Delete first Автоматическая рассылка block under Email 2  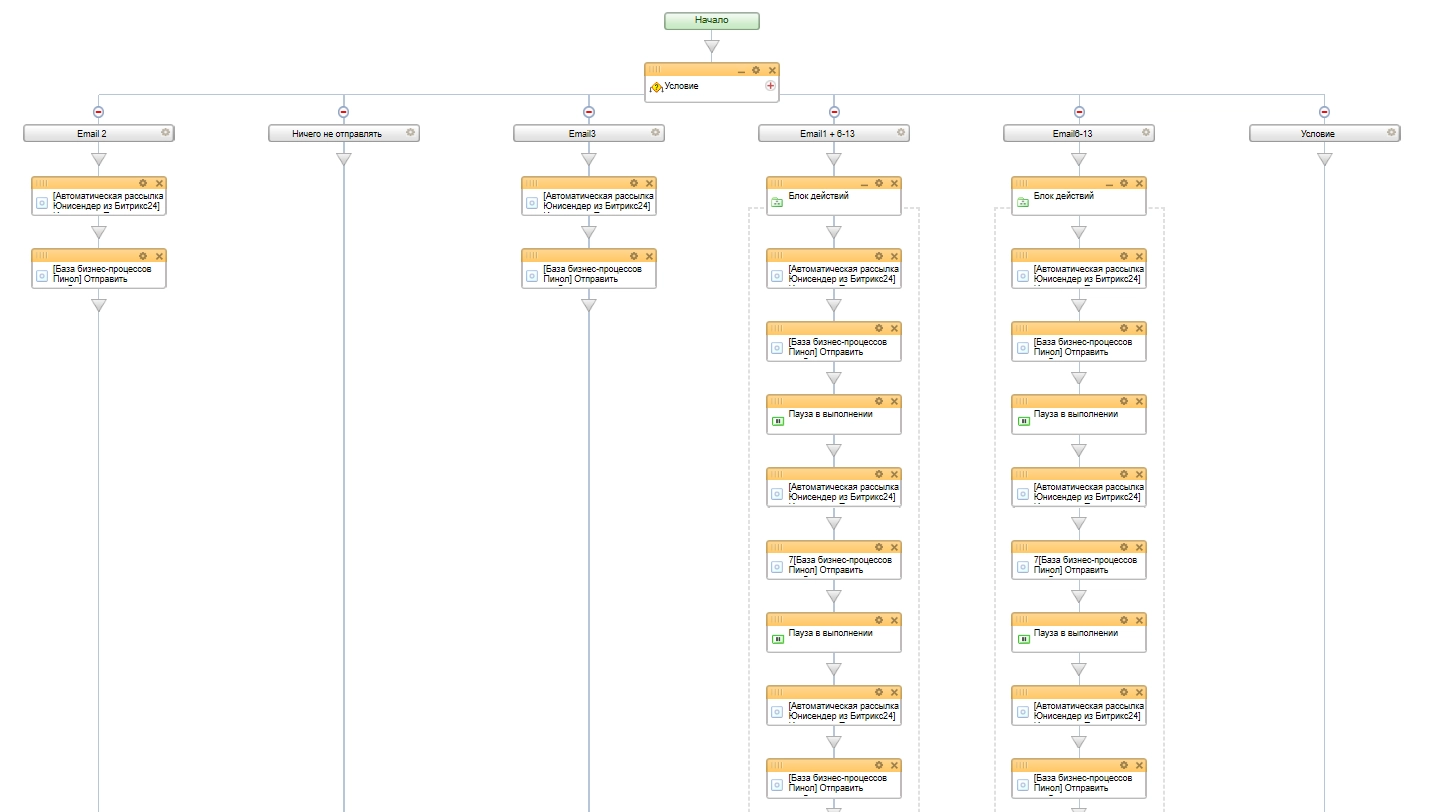[159, 183]
